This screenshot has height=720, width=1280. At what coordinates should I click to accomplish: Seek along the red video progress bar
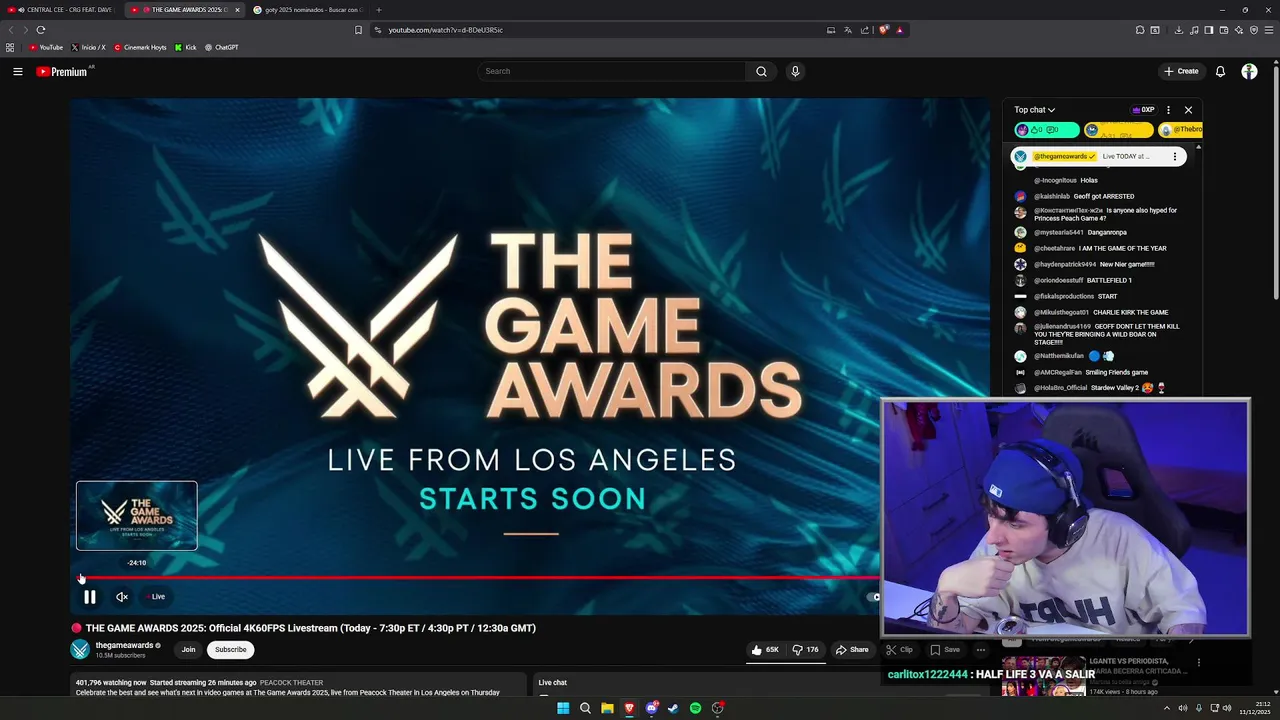coord(477,578)
